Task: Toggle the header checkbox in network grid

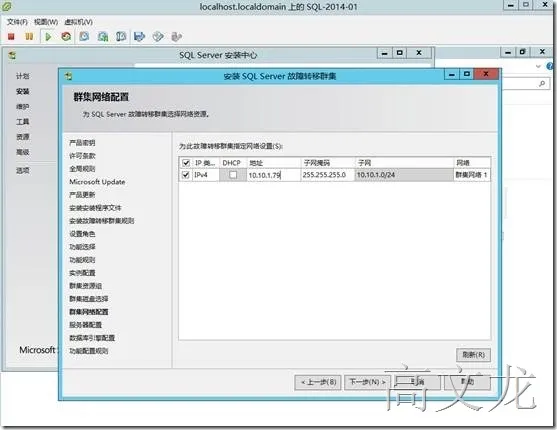Action: pyautogui.click(x=186, y=163)
